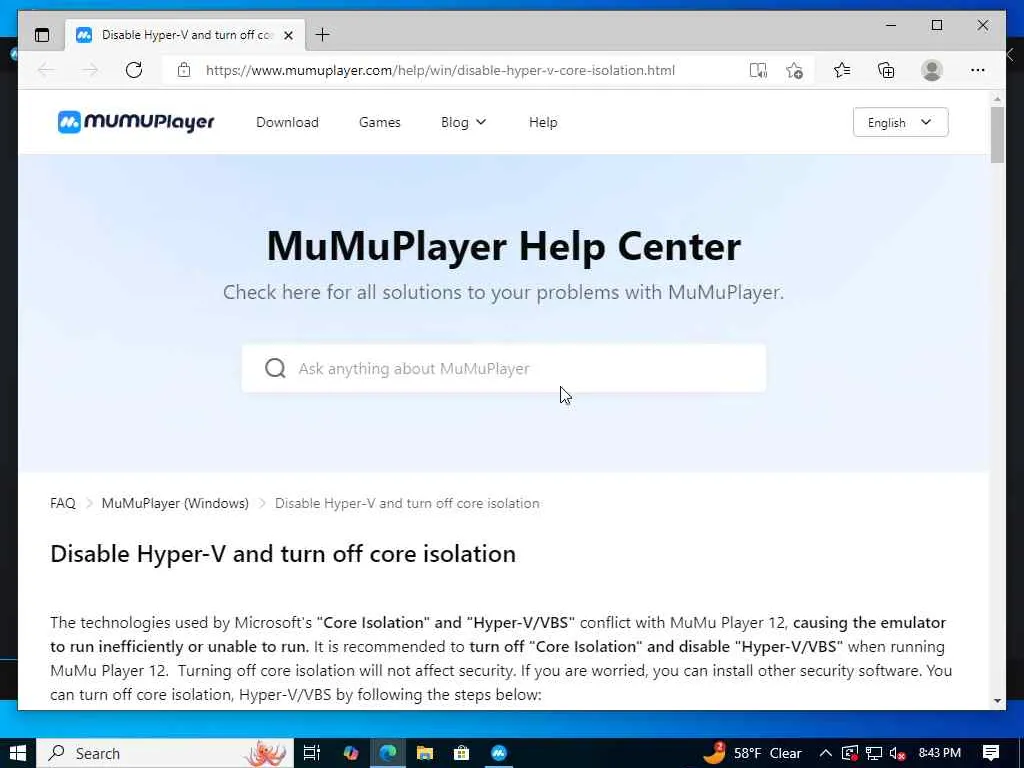1024x768 pixels.
Task: Click the browser Forward arrow
Action: (x=90, y=70)
